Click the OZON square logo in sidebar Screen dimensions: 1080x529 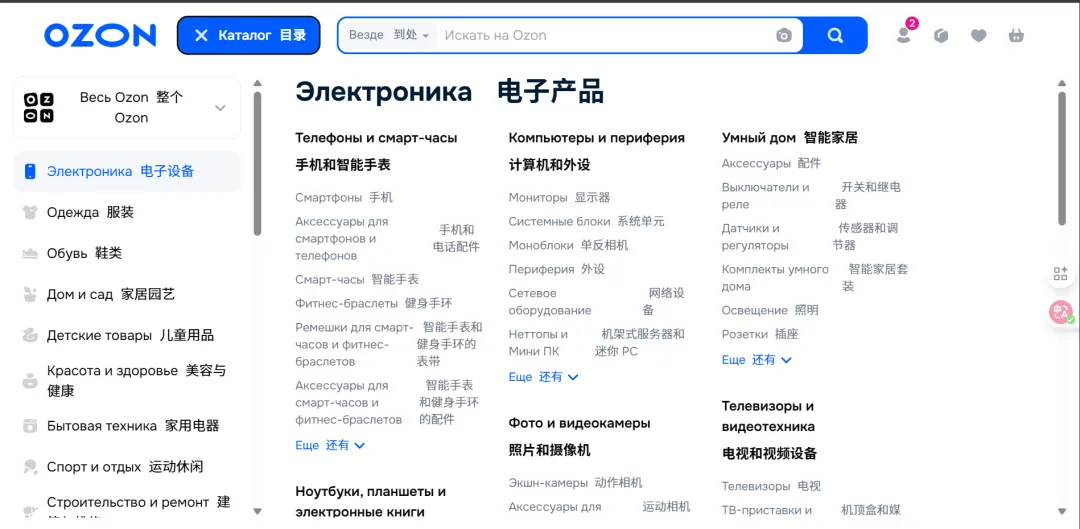pyautogui.click(x=39, y=107)
